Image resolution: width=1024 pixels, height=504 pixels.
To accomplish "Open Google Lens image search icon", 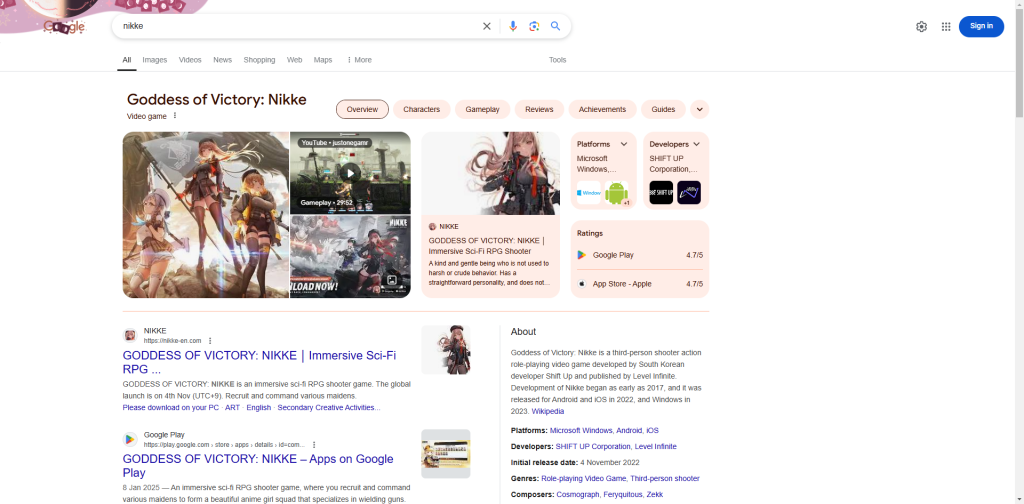I will point(534,26).
